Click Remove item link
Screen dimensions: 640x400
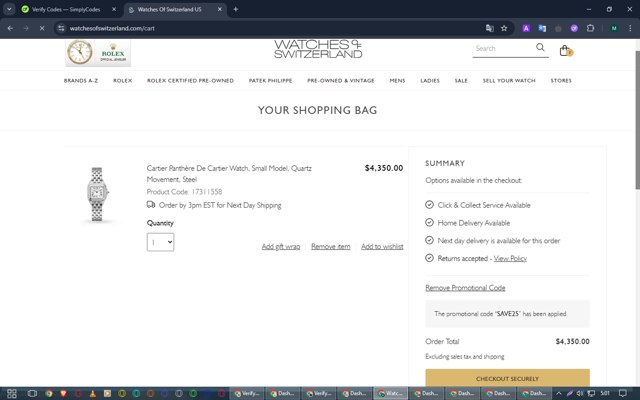click(x=331, y=247)
